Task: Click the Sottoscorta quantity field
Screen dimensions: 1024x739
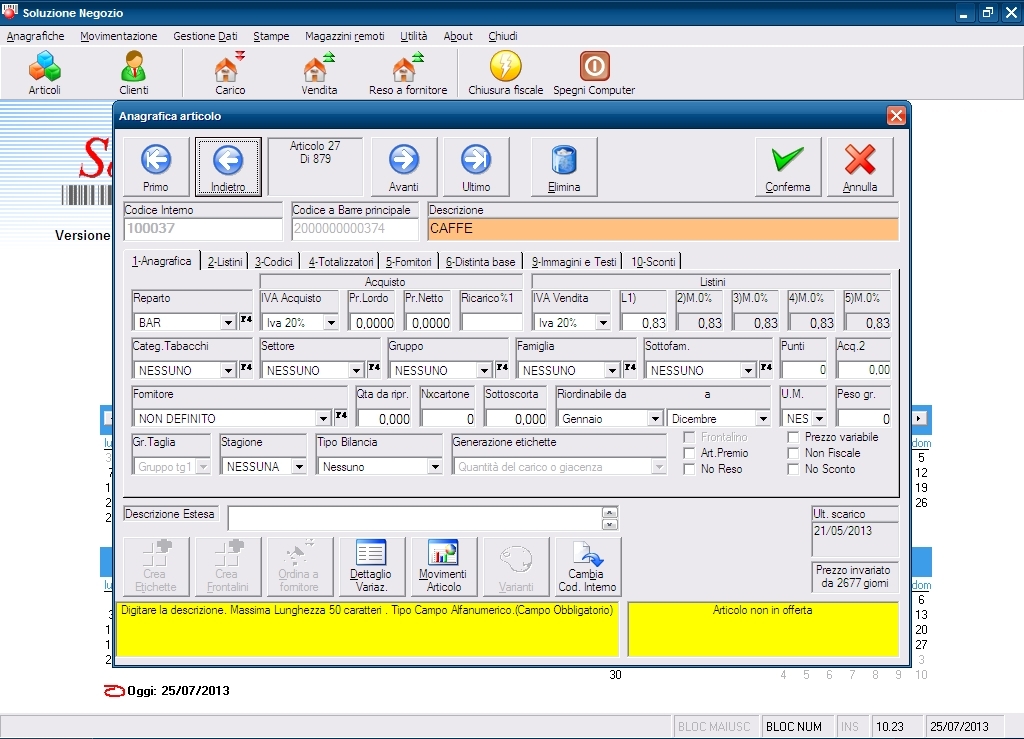Action: (x=515, y=418)
